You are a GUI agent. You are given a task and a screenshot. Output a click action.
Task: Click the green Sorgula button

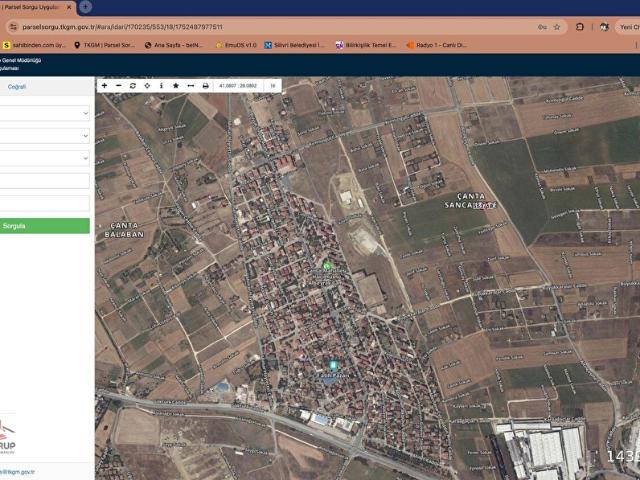tap(44, 226)
